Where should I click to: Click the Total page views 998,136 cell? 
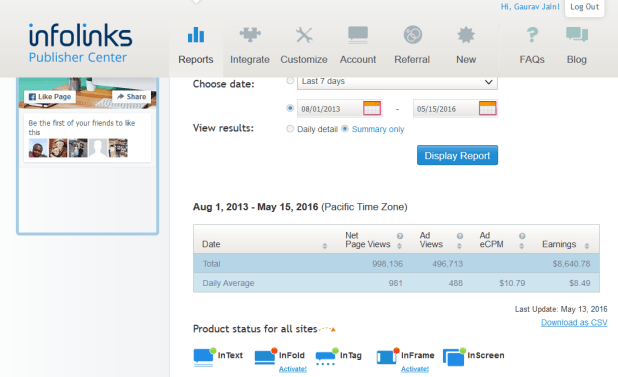click(387, 264)
